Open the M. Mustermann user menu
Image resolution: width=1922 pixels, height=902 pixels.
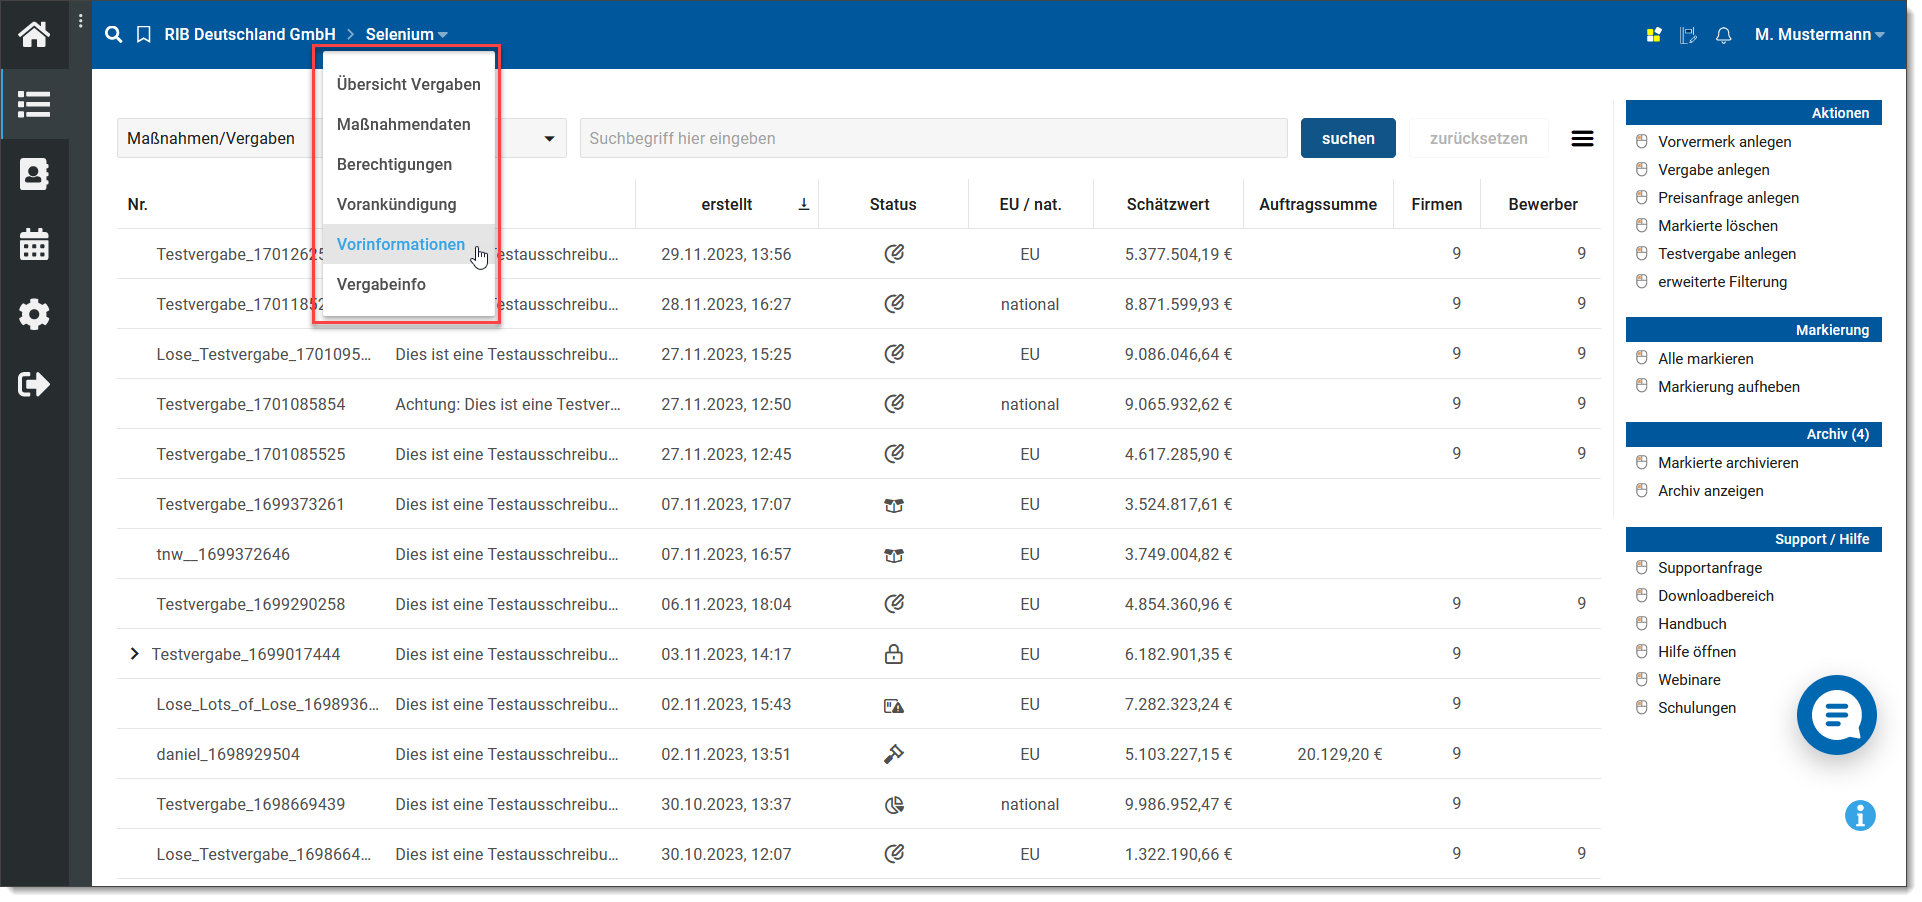1819,35
